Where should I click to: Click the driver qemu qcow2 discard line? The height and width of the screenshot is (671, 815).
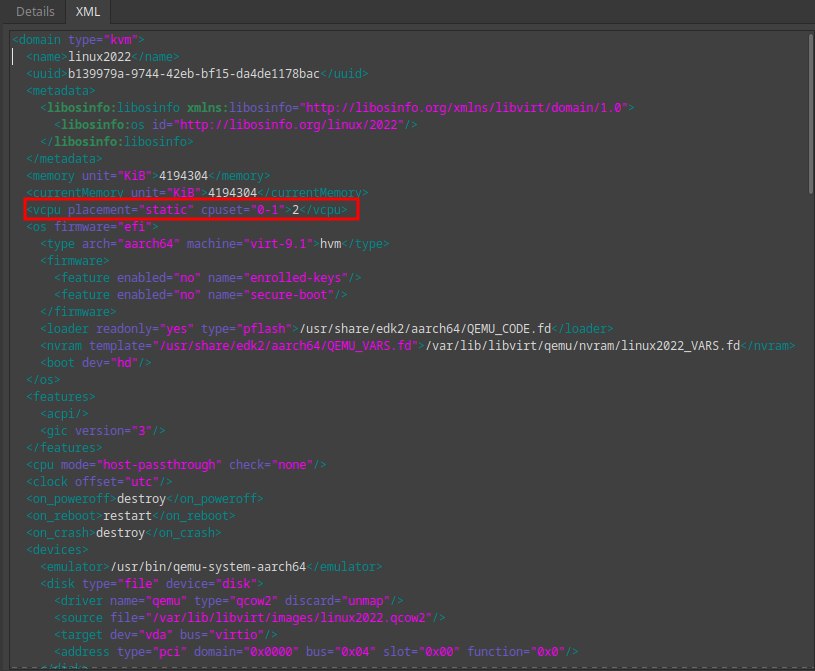[x=229, y=601]
